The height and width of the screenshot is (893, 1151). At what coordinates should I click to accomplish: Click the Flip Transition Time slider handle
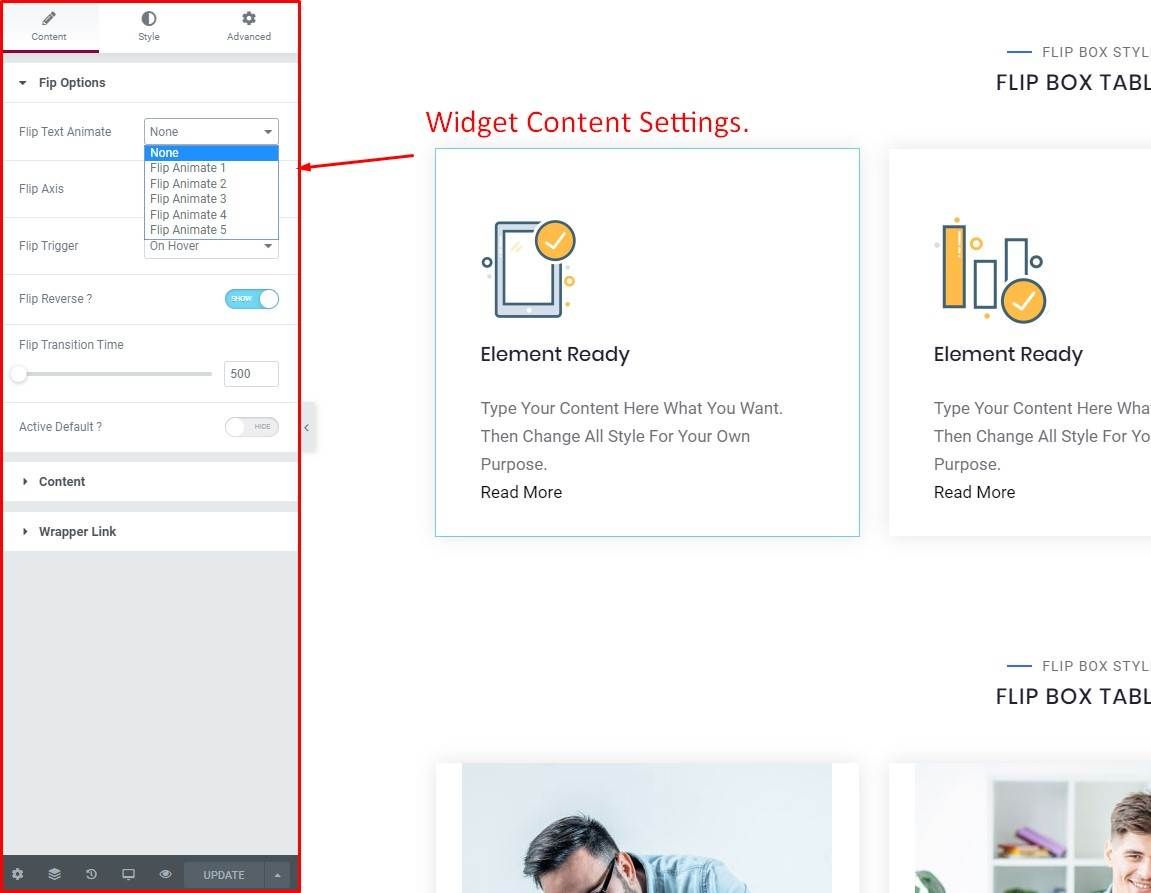[x=18, y=374]
